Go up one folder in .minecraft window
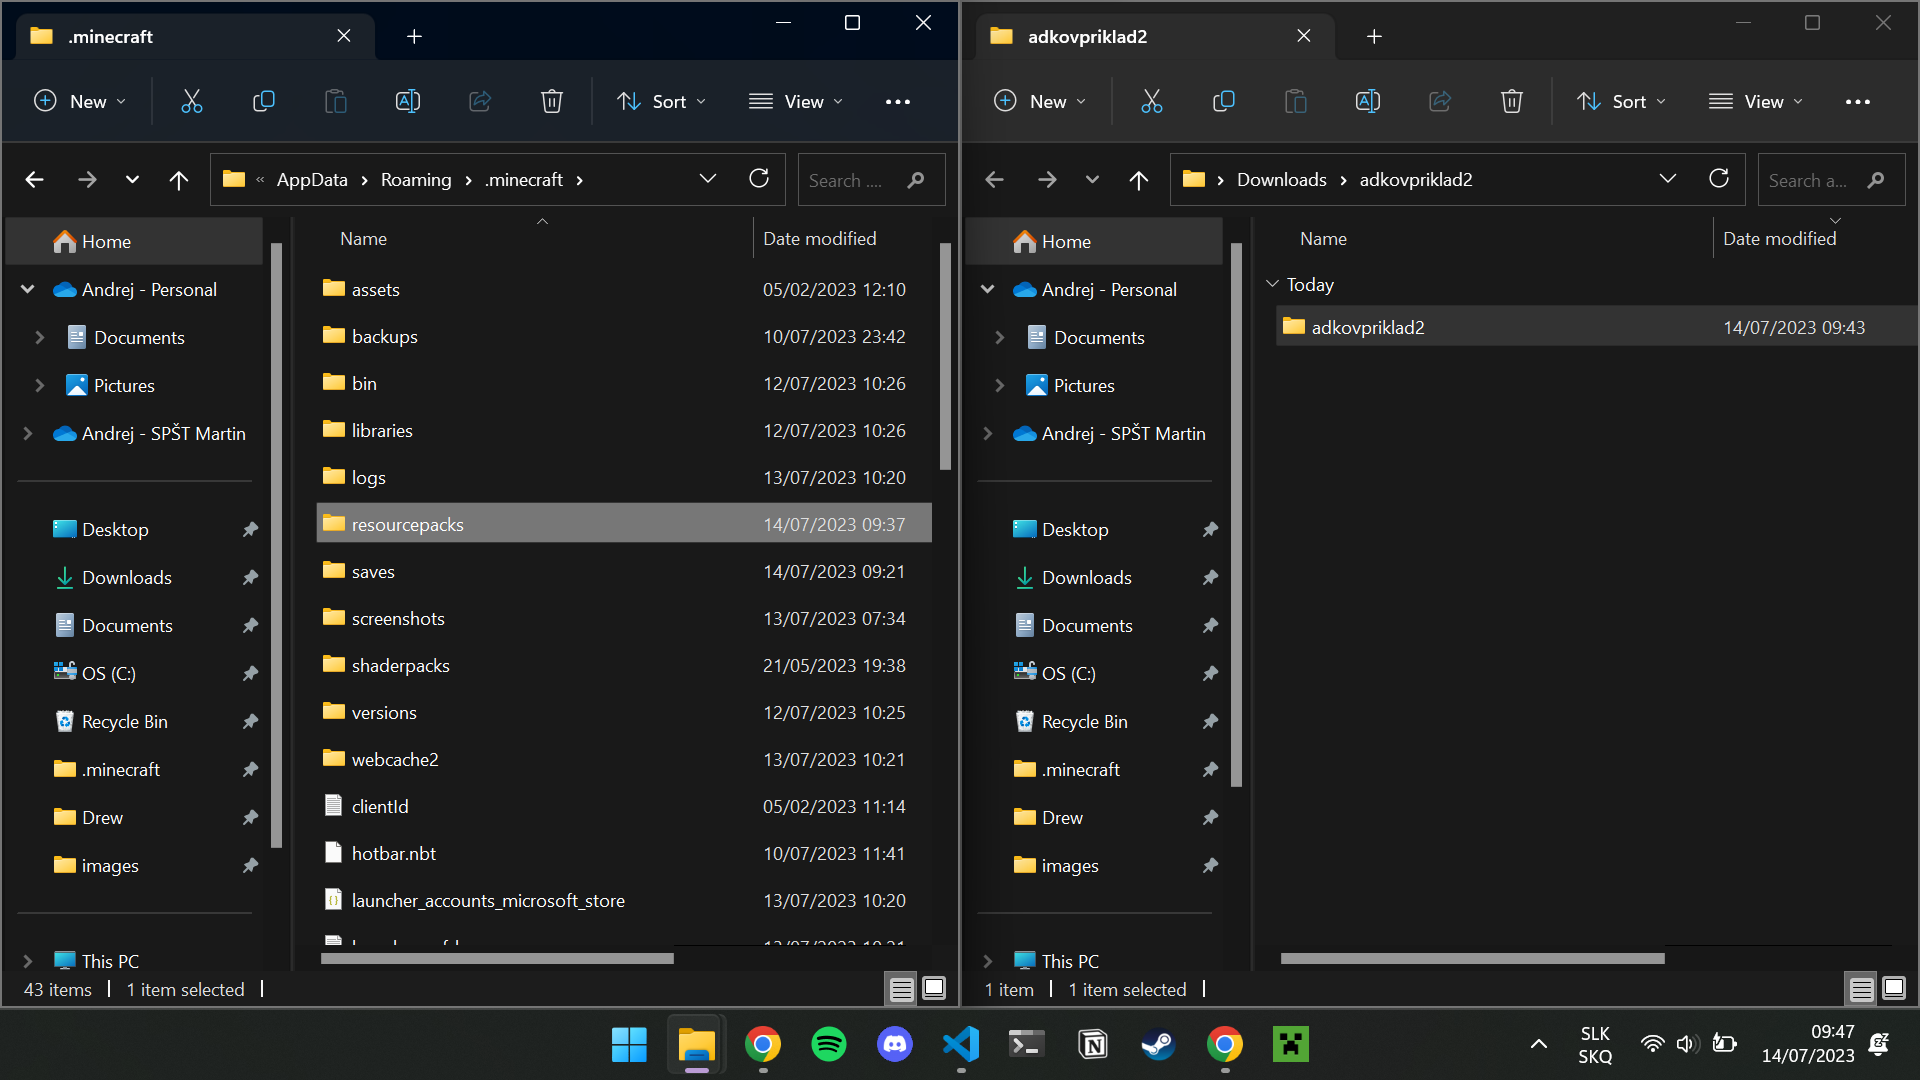 [179, 179]
